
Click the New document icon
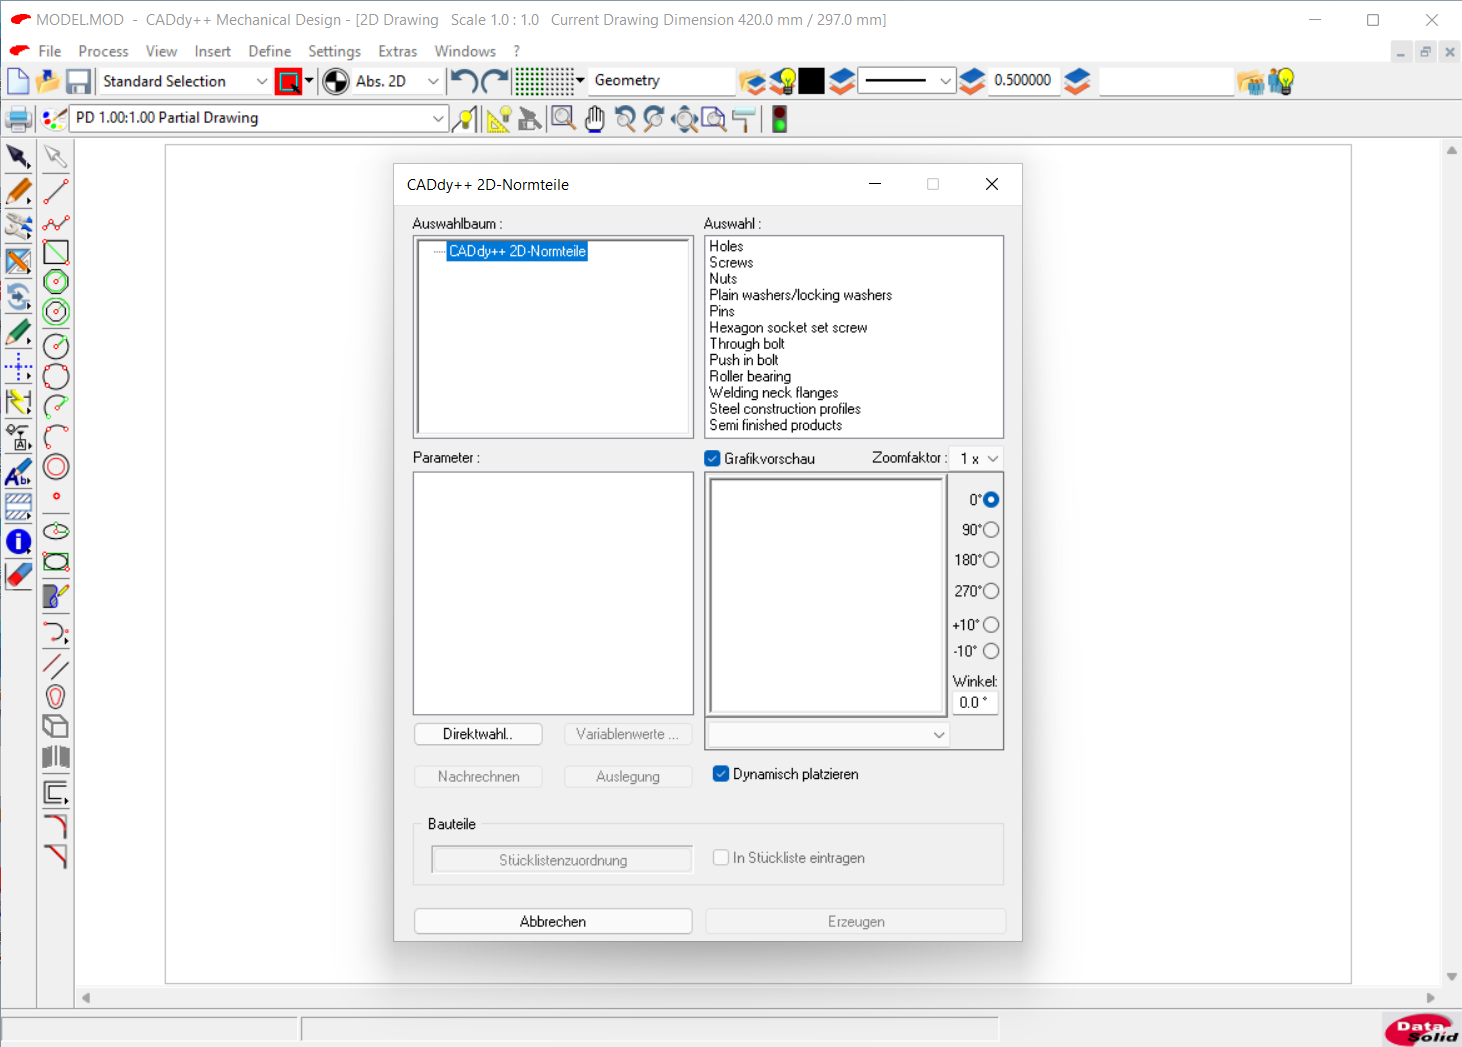pyautogui.click(x=18, y=81)
